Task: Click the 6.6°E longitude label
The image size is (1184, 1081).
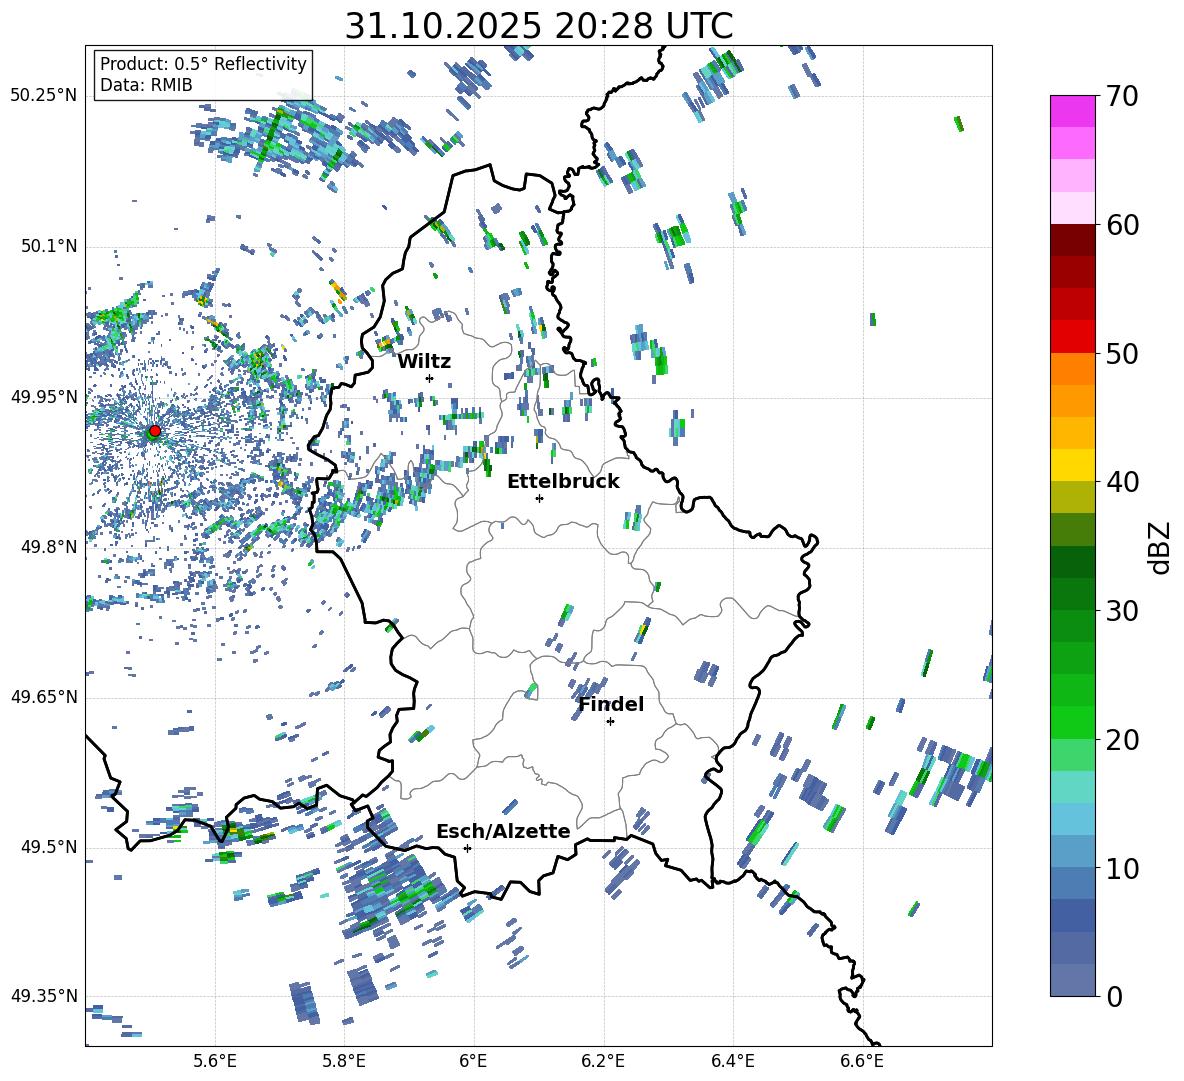Action: 862,1062
